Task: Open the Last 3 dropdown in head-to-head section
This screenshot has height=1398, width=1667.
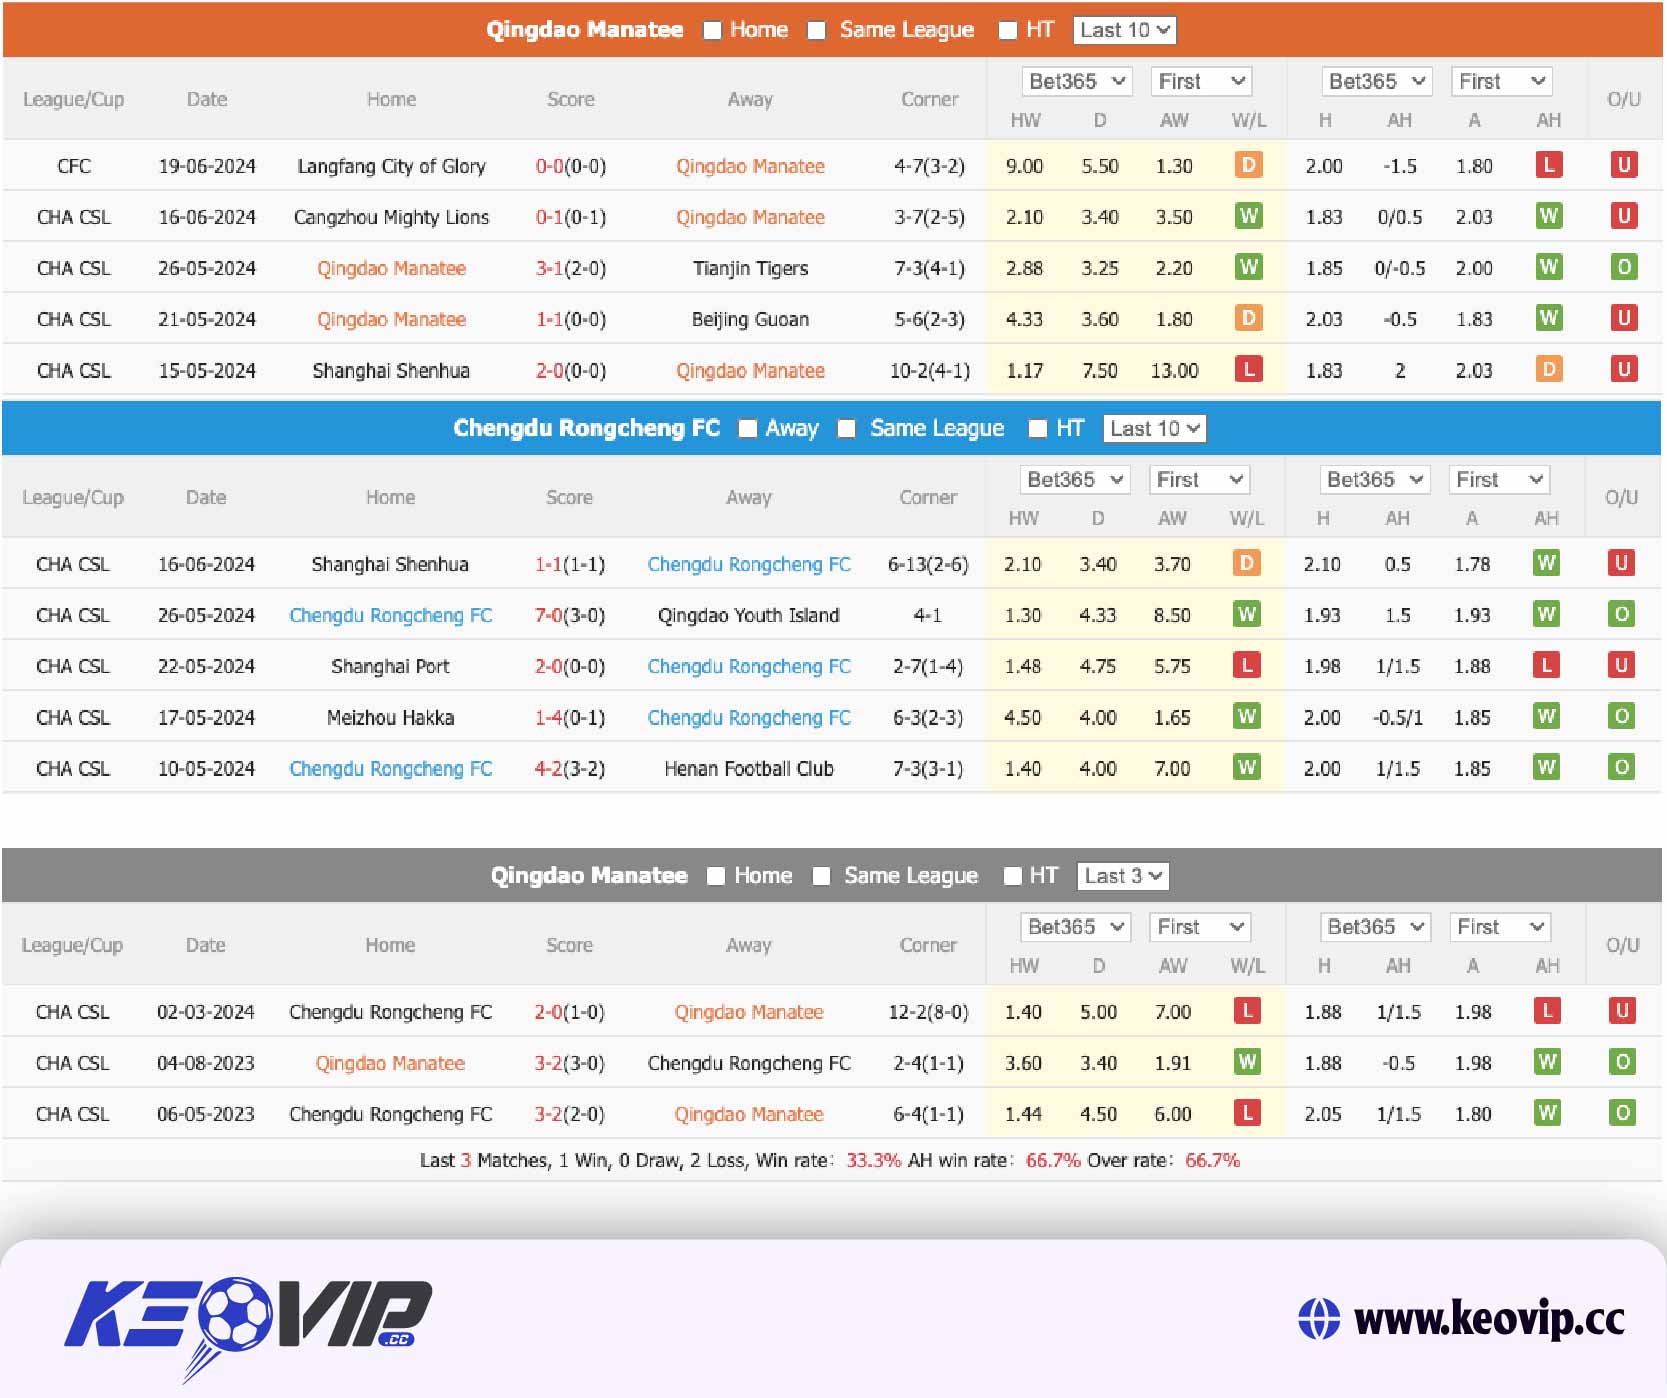Action: point(1121,875)
